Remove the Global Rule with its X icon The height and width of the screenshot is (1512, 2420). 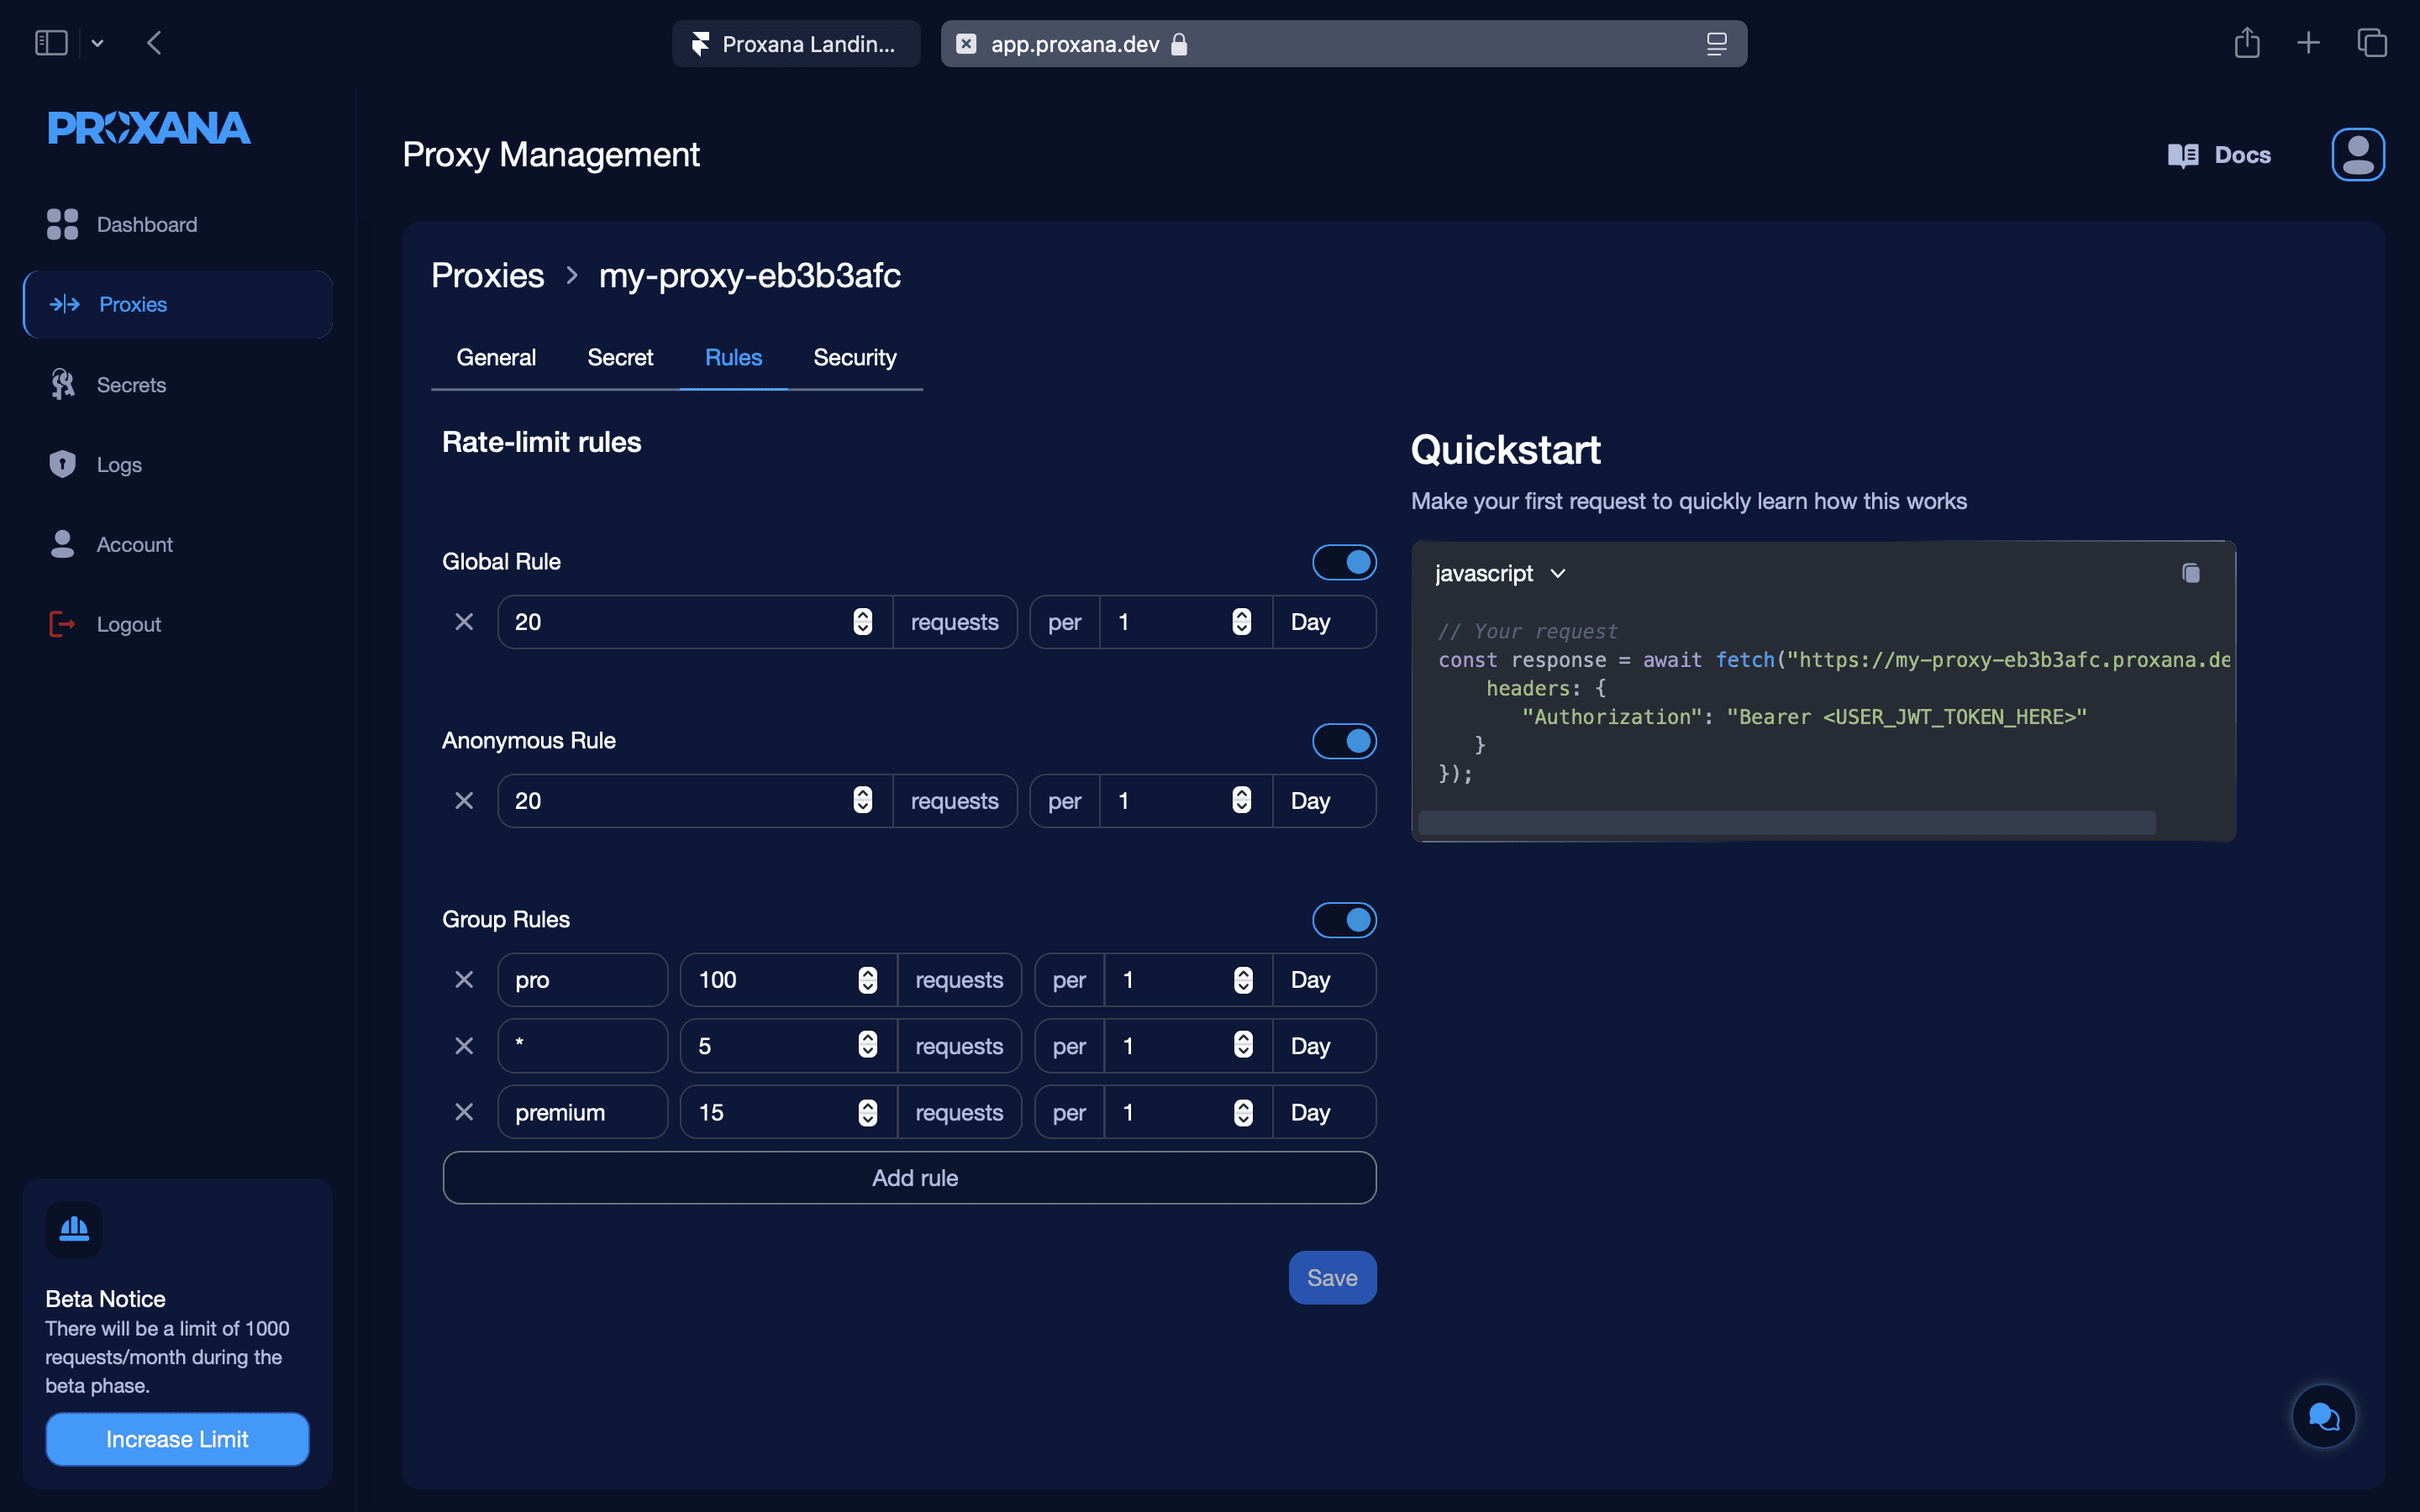point(464,622)
